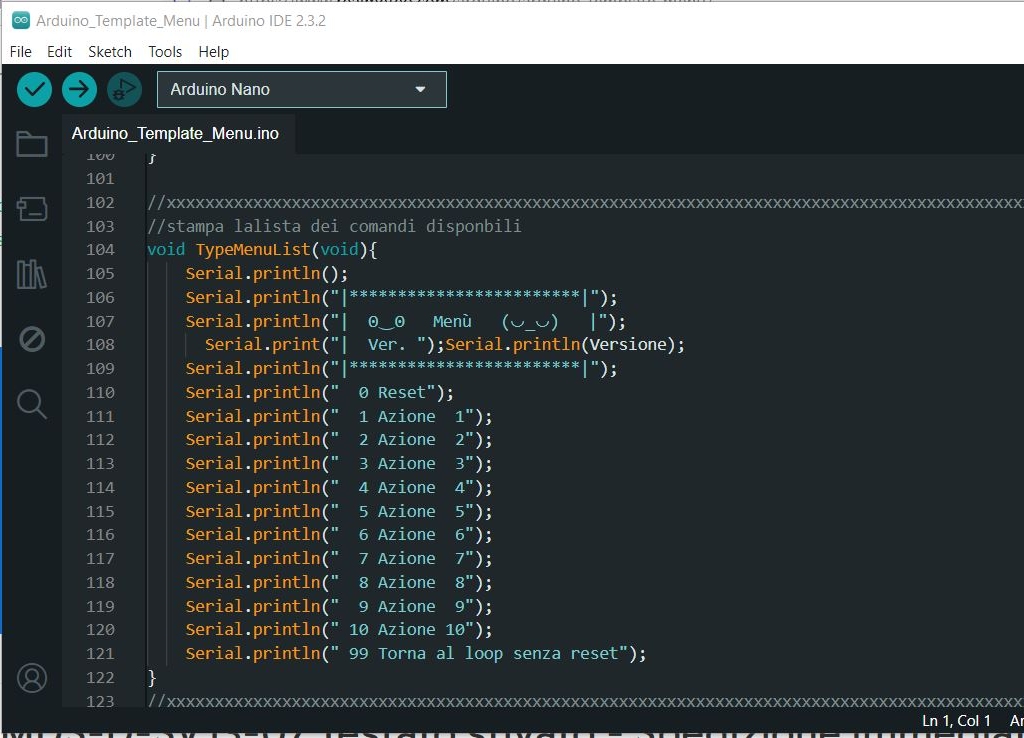Screen dimensions: 1024x738
Task: Open the Arduino Nano board selector dropdown
Action: pos(302,89)
